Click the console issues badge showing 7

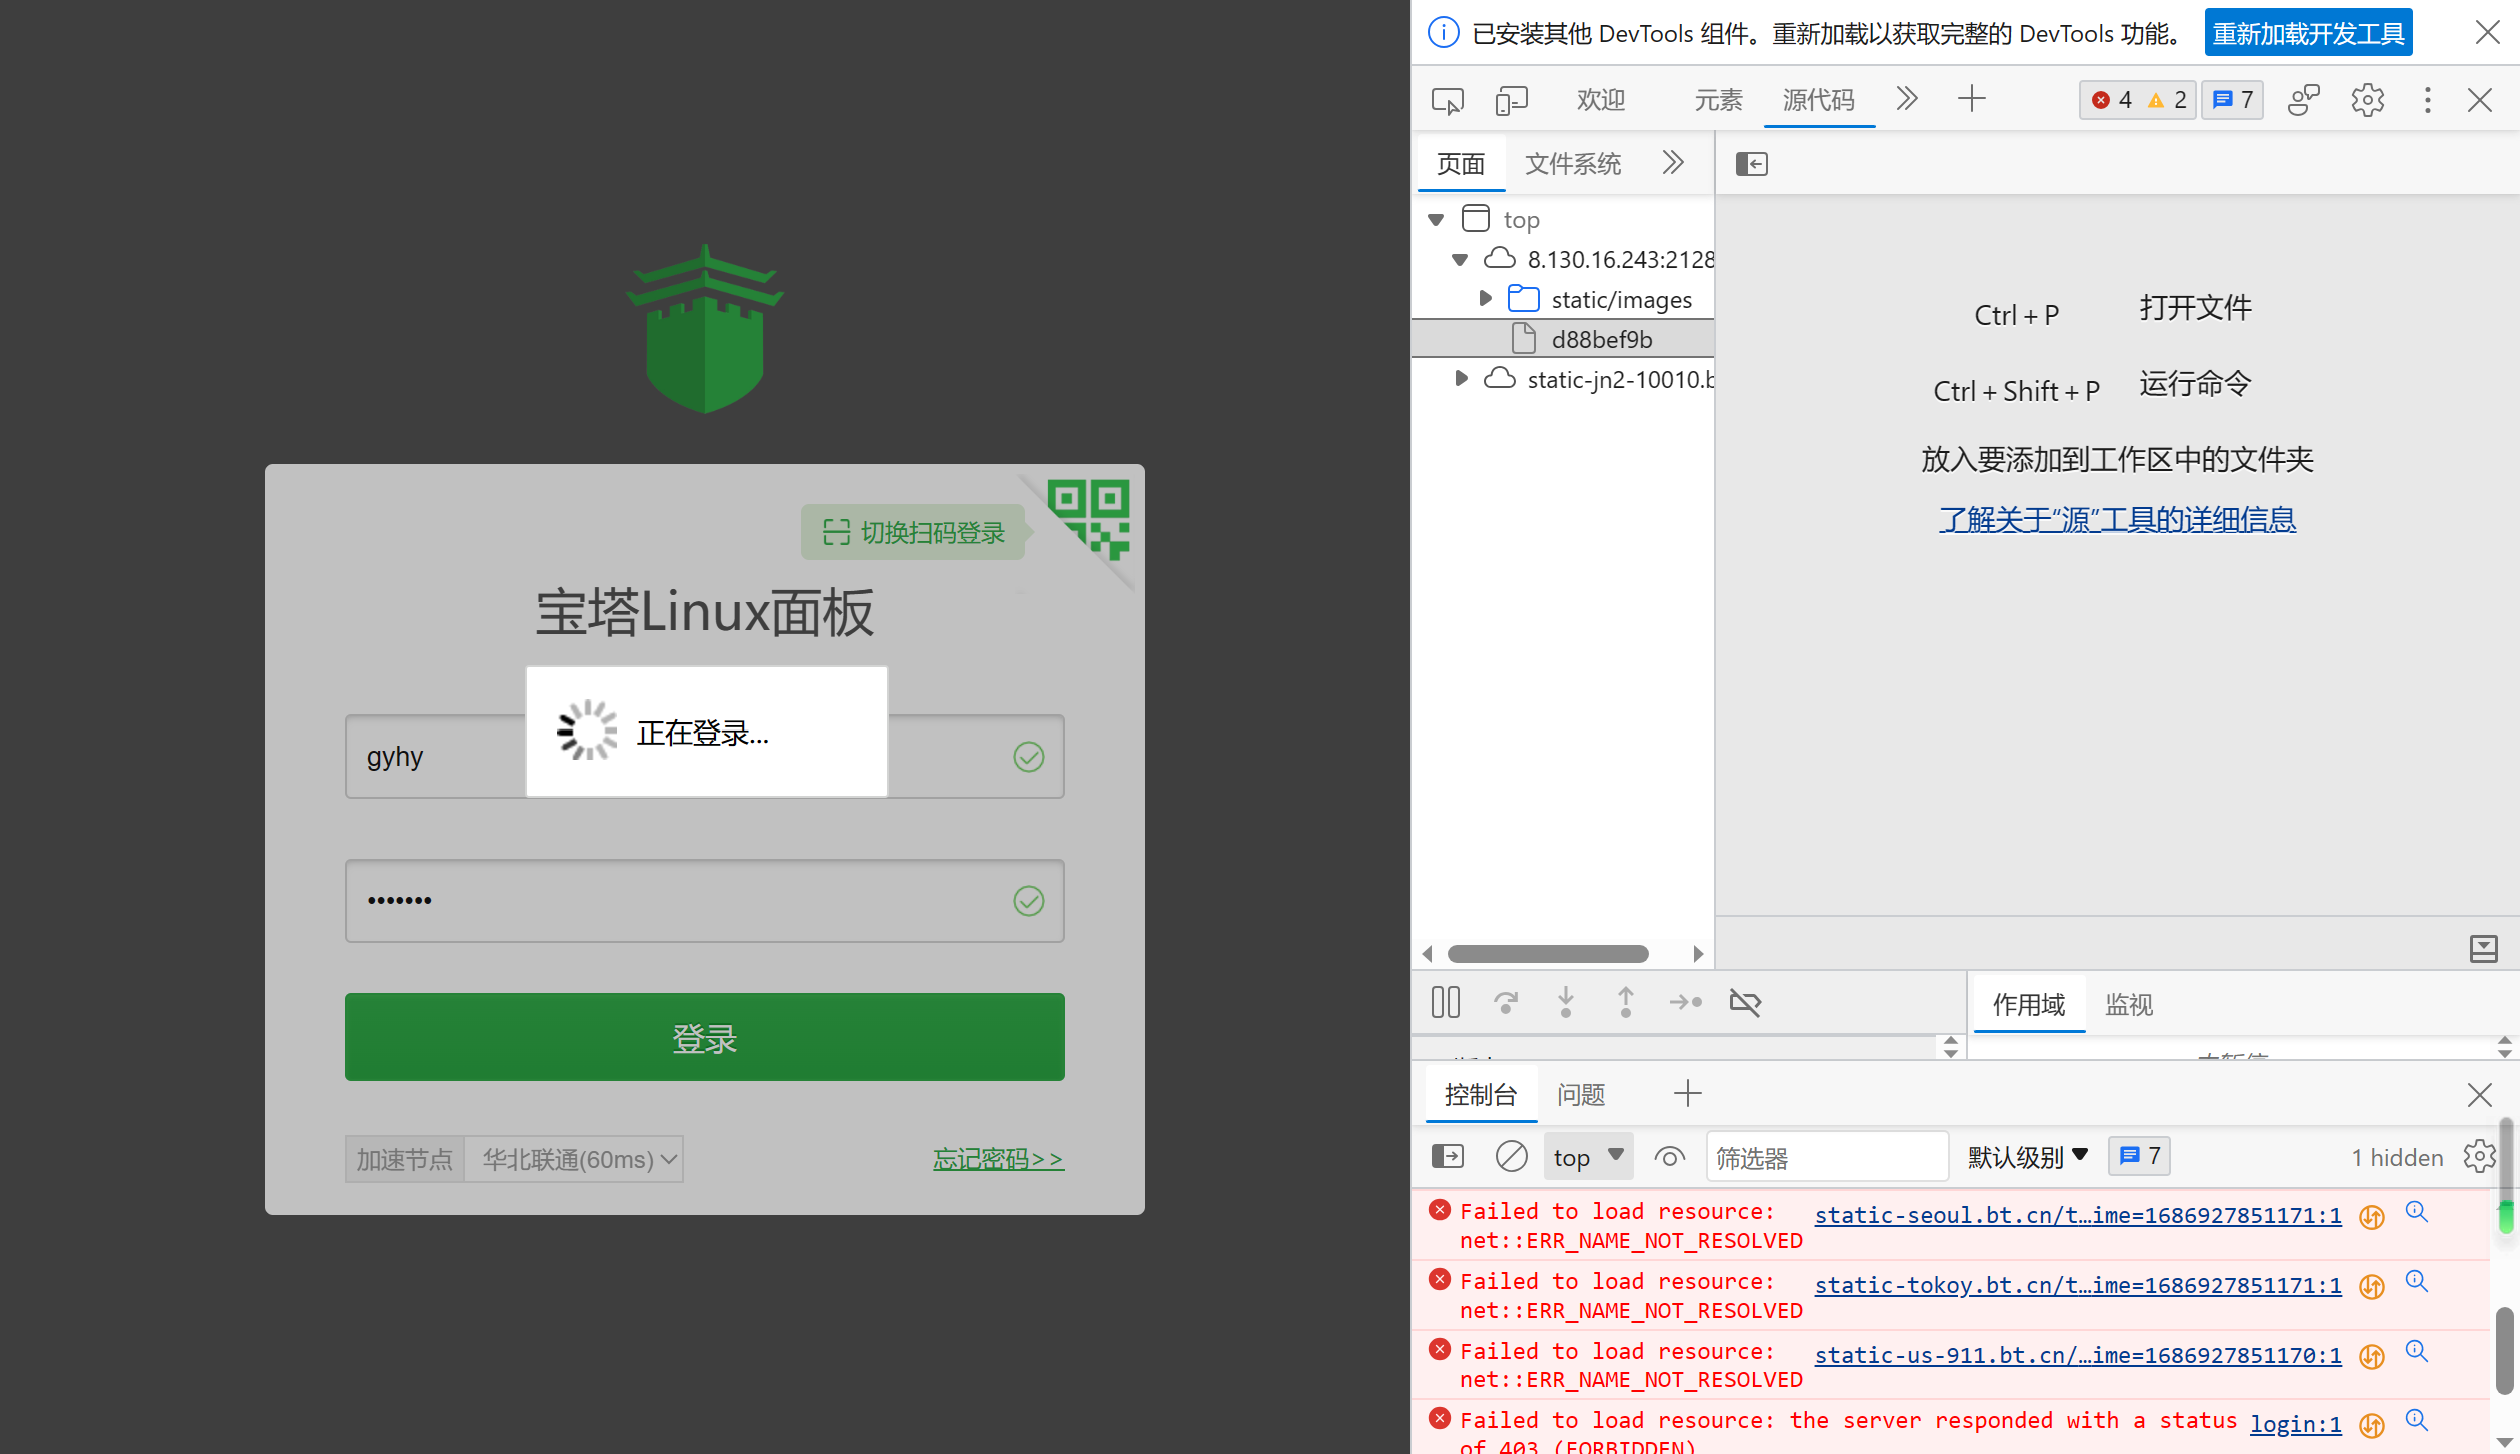[2139, 1157]
